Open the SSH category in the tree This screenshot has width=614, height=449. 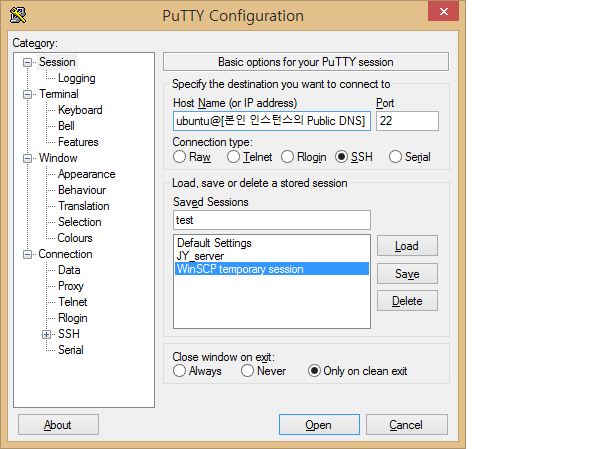[69, 334]
